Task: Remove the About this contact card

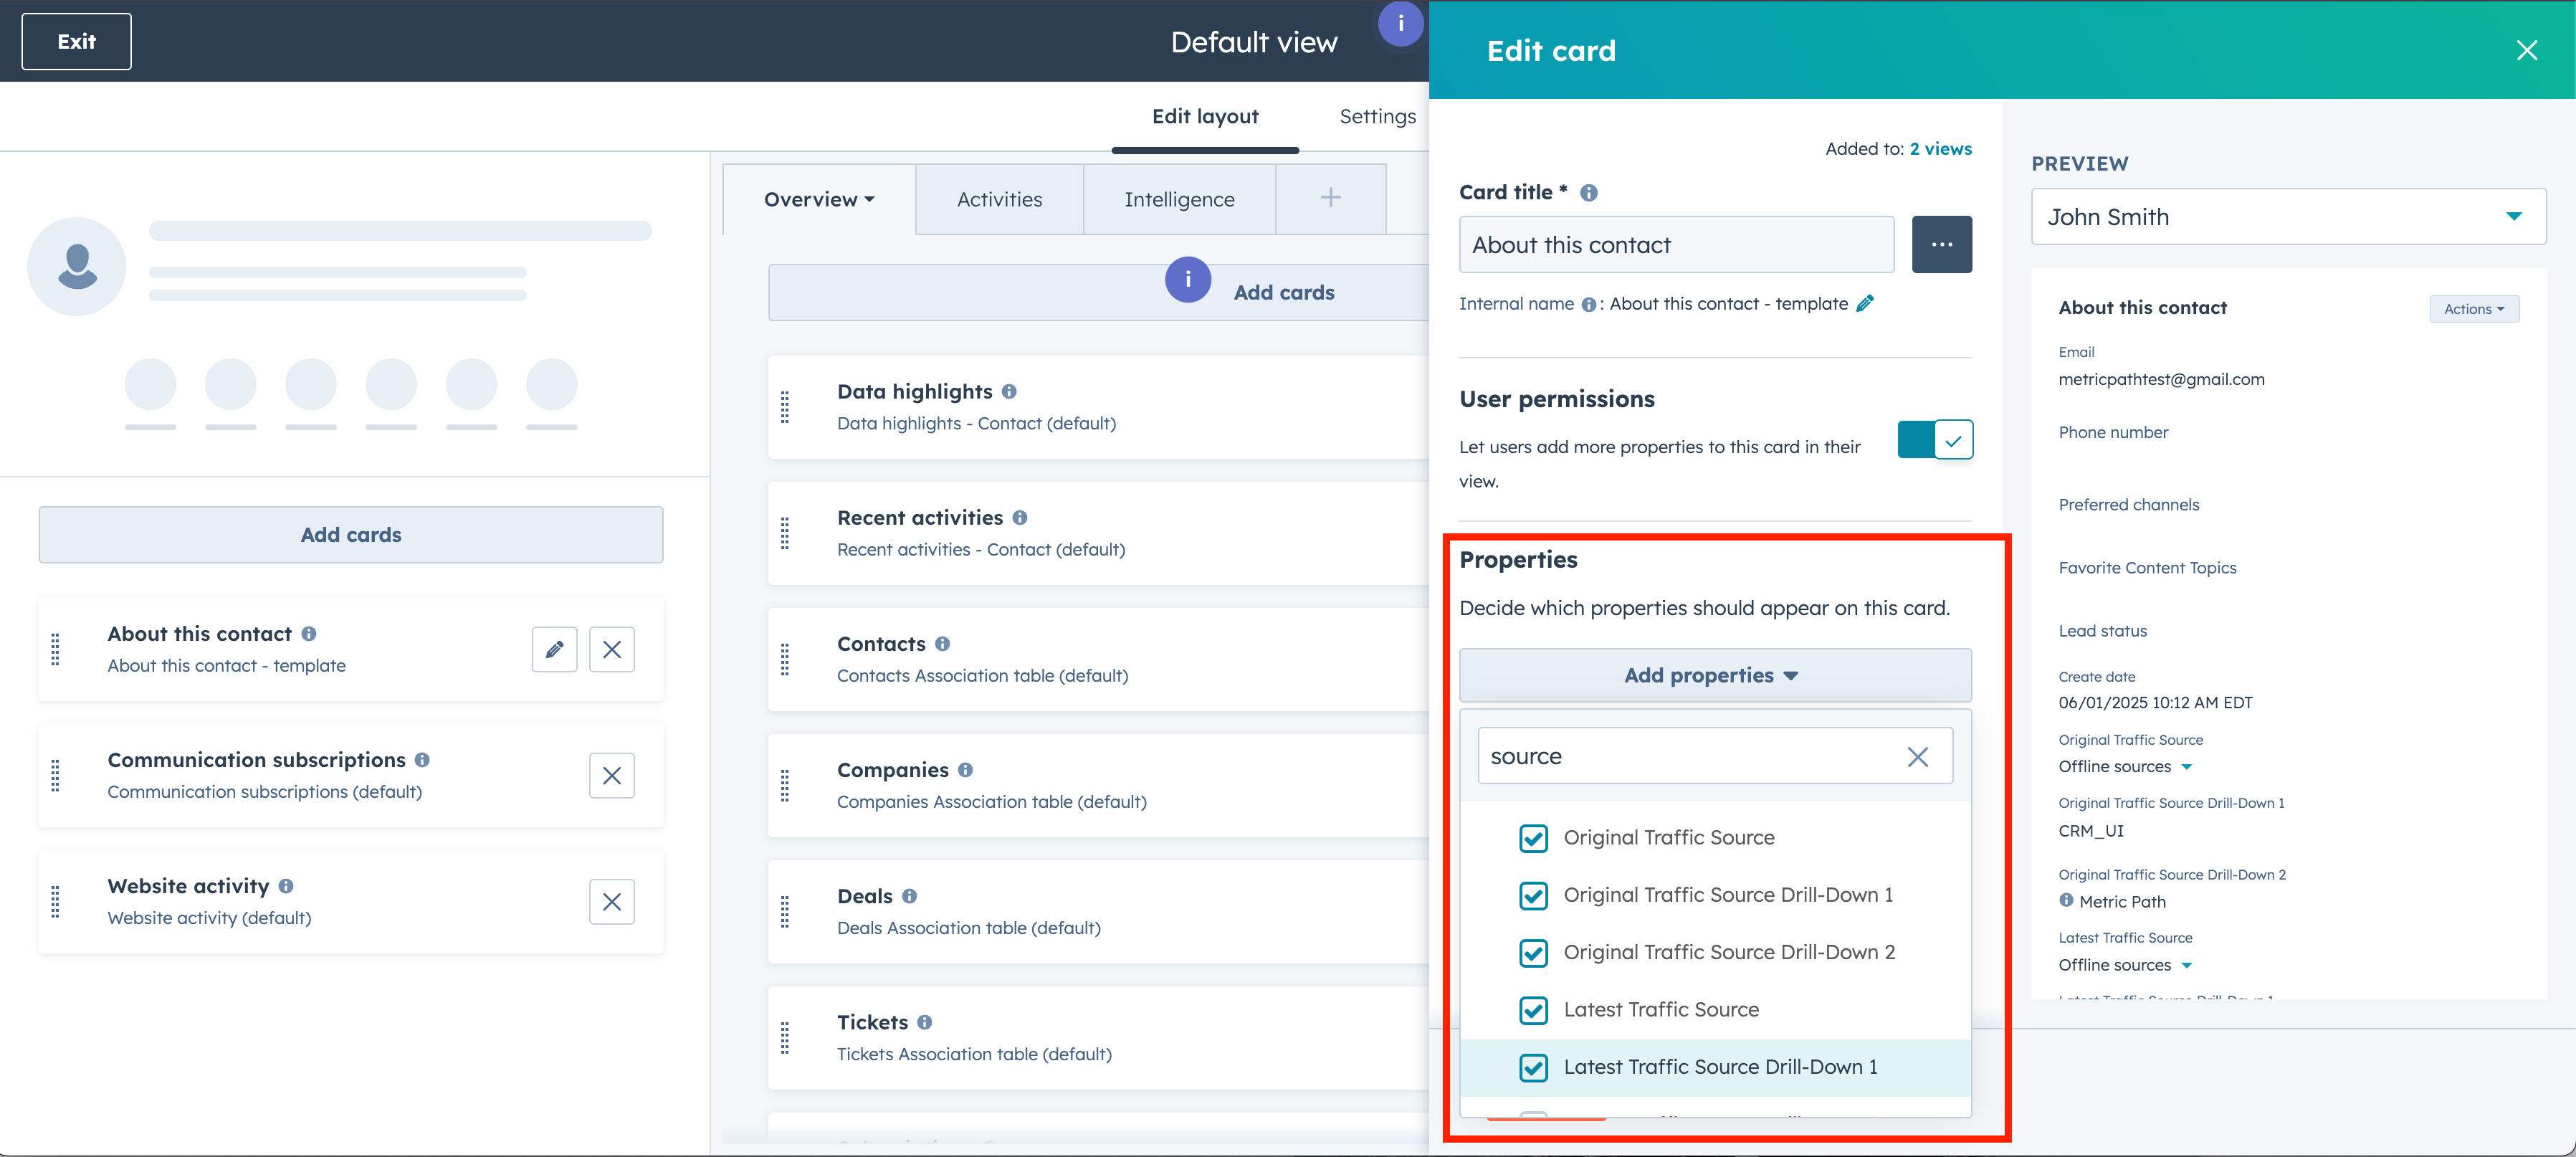Action: [612, 650]
